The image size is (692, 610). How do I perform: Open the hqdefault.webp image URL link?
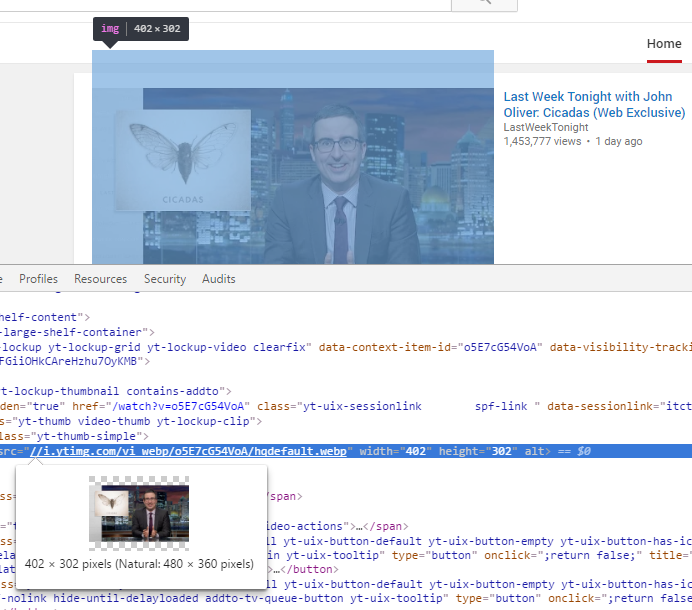click(x=188, y=451)
